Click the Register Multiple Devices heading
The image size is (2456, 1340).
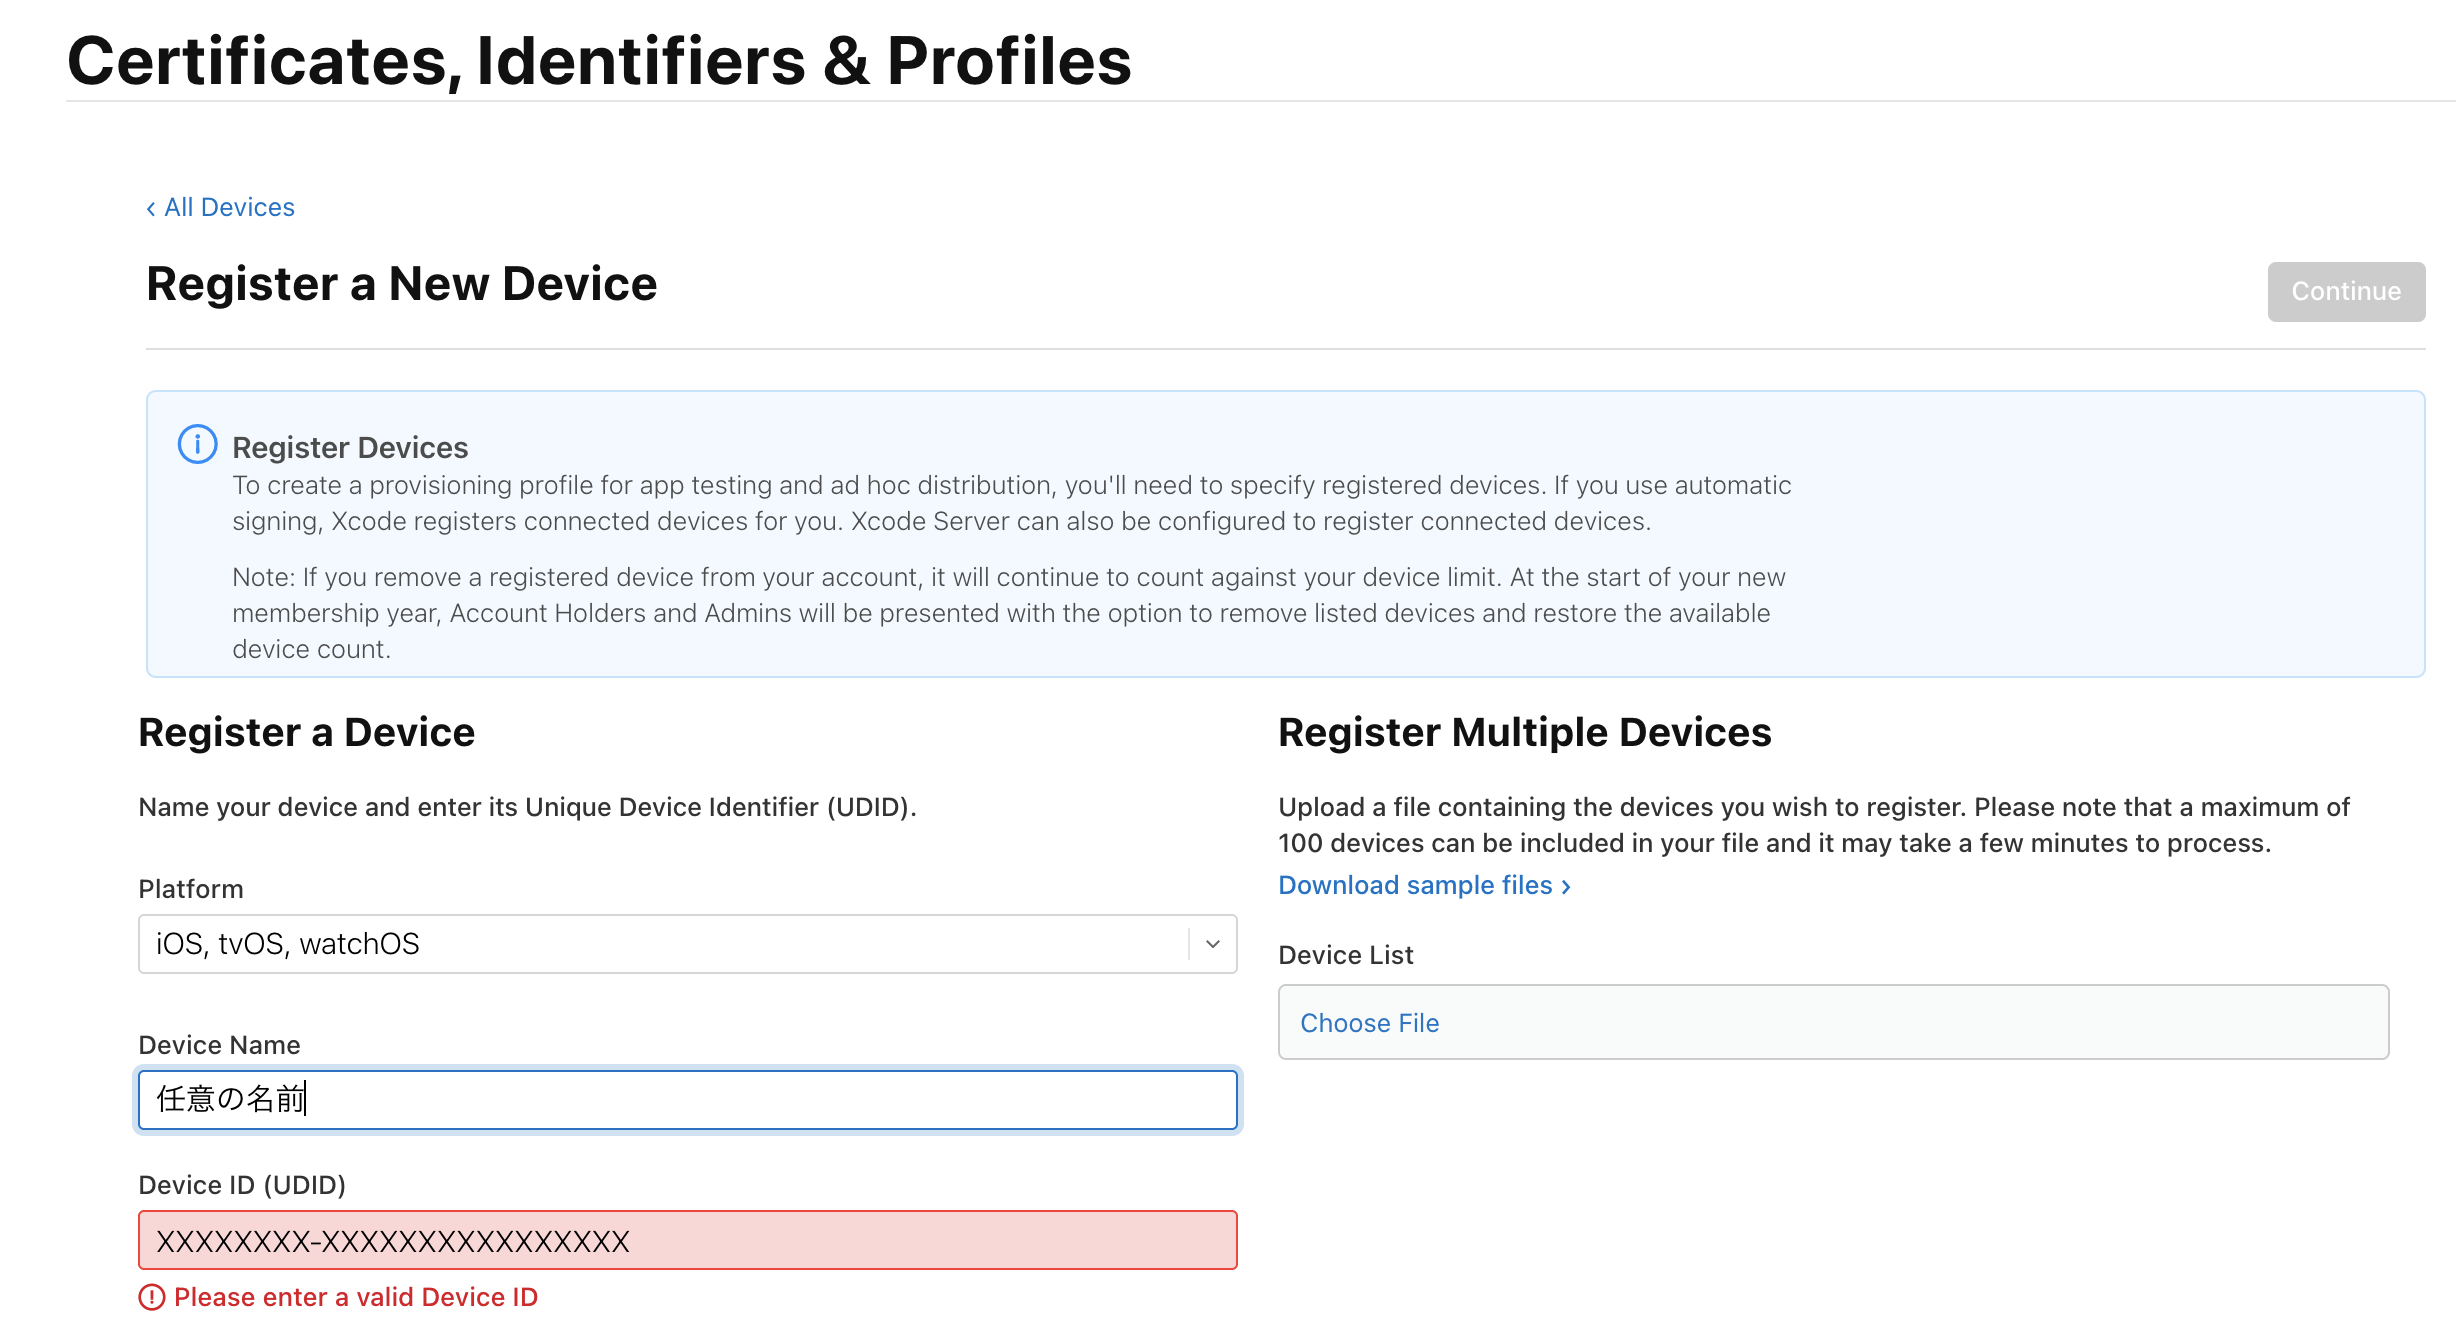[1524, 733]
